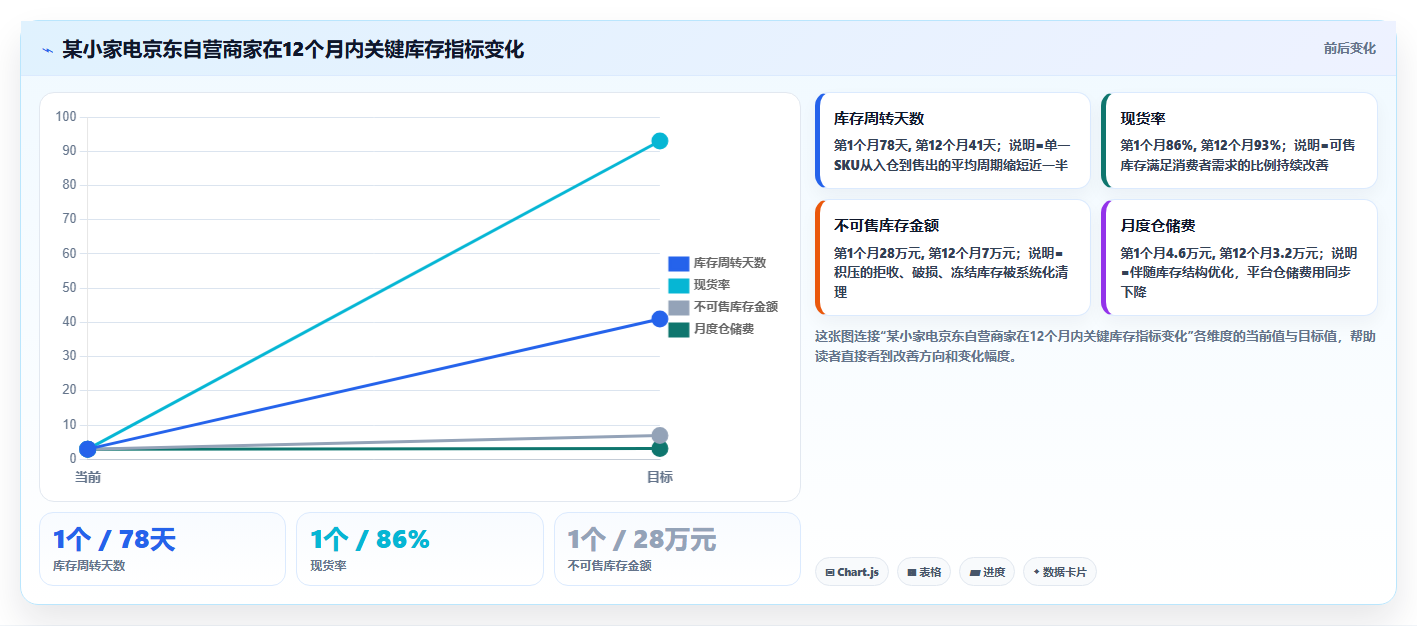This screenshot has height=626, width=1417.
Task: Click the description paragraph starting 这张图连接
Action: (1096, 346)
